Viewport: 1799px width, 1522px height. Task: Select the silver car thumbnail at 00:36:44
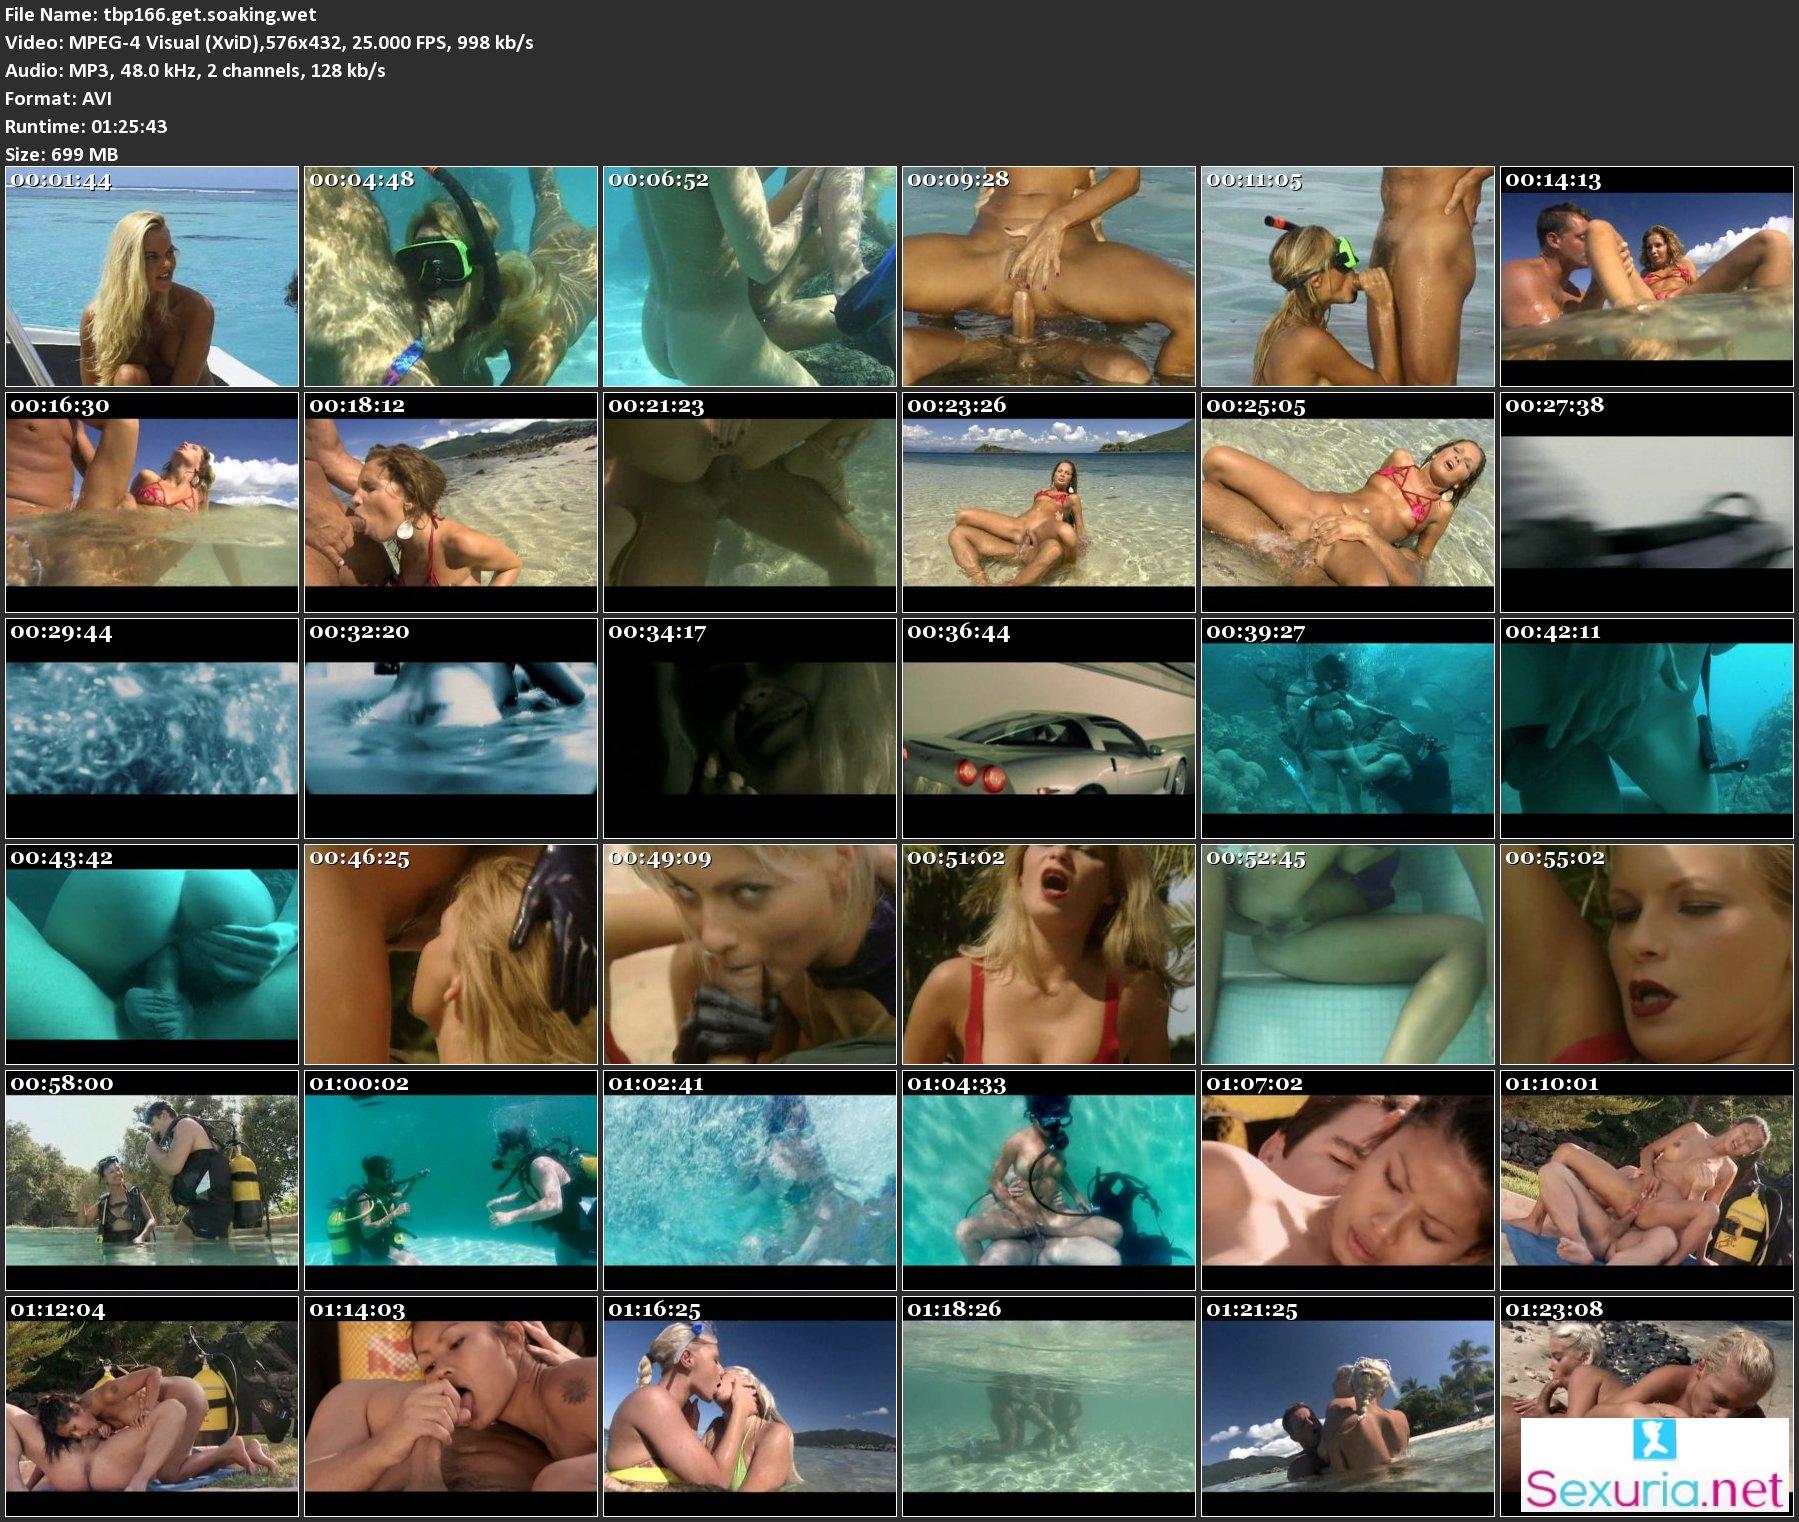coord(1048,729)
